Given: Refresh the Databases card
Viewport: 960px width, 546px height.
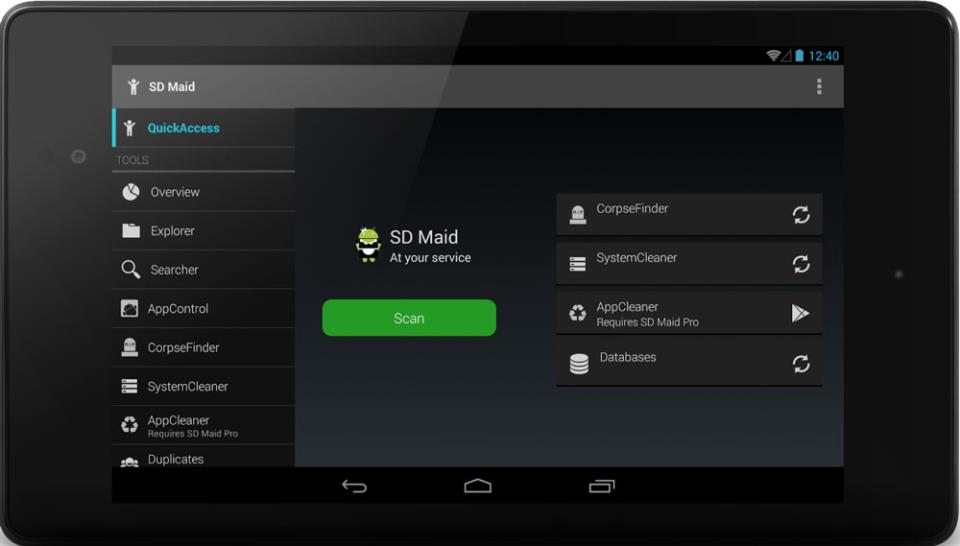Looking at the screenshot, I should point(801,364).
